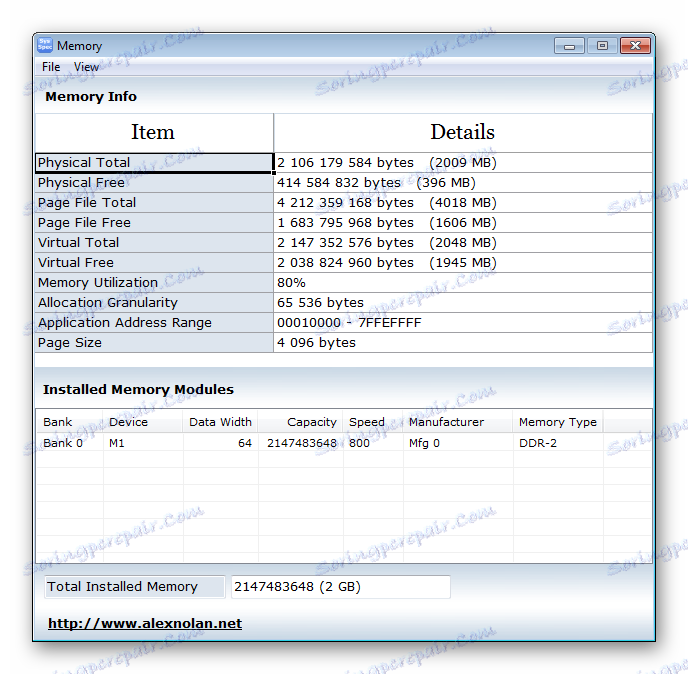
Task: Click the Total Installed Memory label
Action: (135, 587)
